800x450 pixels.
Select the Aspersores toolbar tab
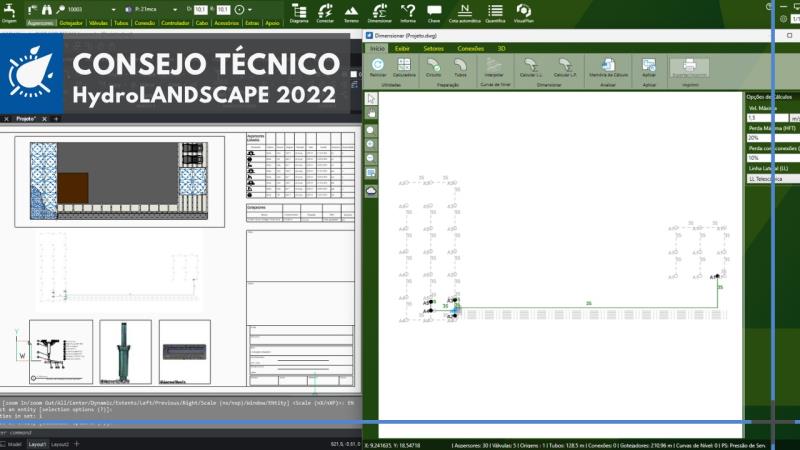click(40, 23)
